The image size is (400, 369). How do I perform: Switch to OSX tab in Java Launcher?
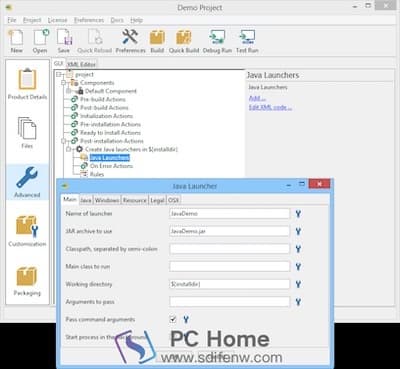[173, 200]
